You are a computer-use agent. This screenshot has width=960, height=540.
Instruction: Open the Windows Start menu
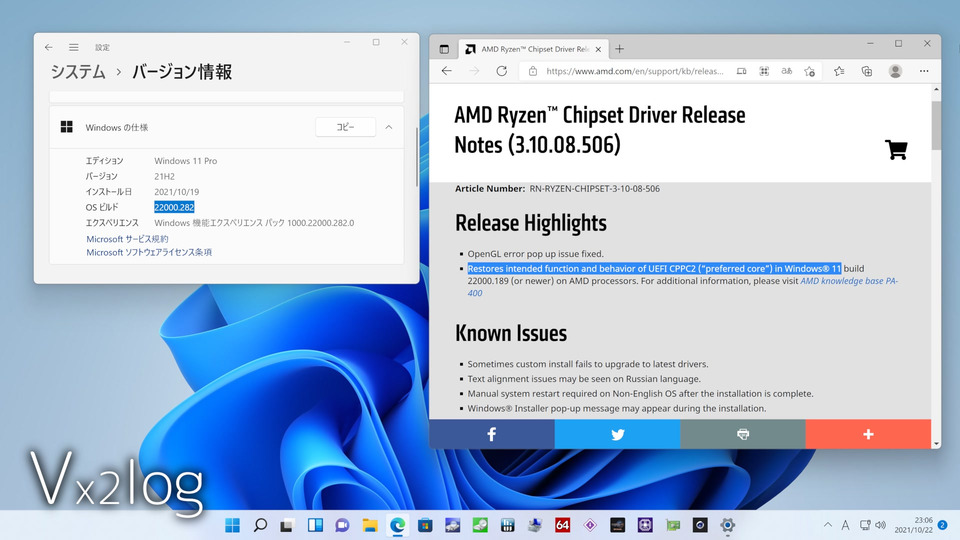tap(233, 525)
